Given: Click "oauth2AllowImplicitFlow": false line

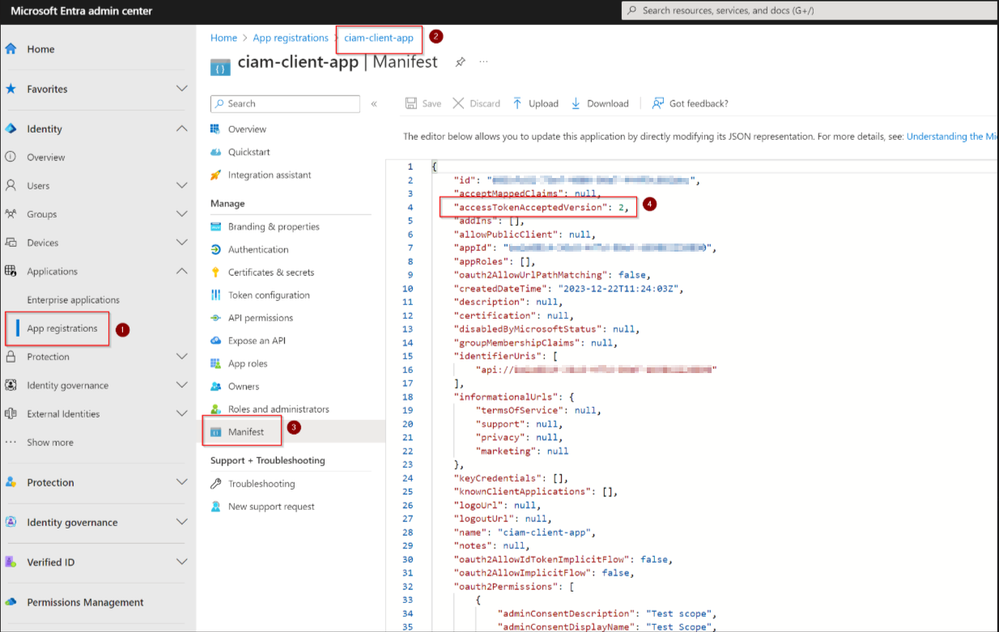Looking at the screenshot, I should click(x=543, y=573).
